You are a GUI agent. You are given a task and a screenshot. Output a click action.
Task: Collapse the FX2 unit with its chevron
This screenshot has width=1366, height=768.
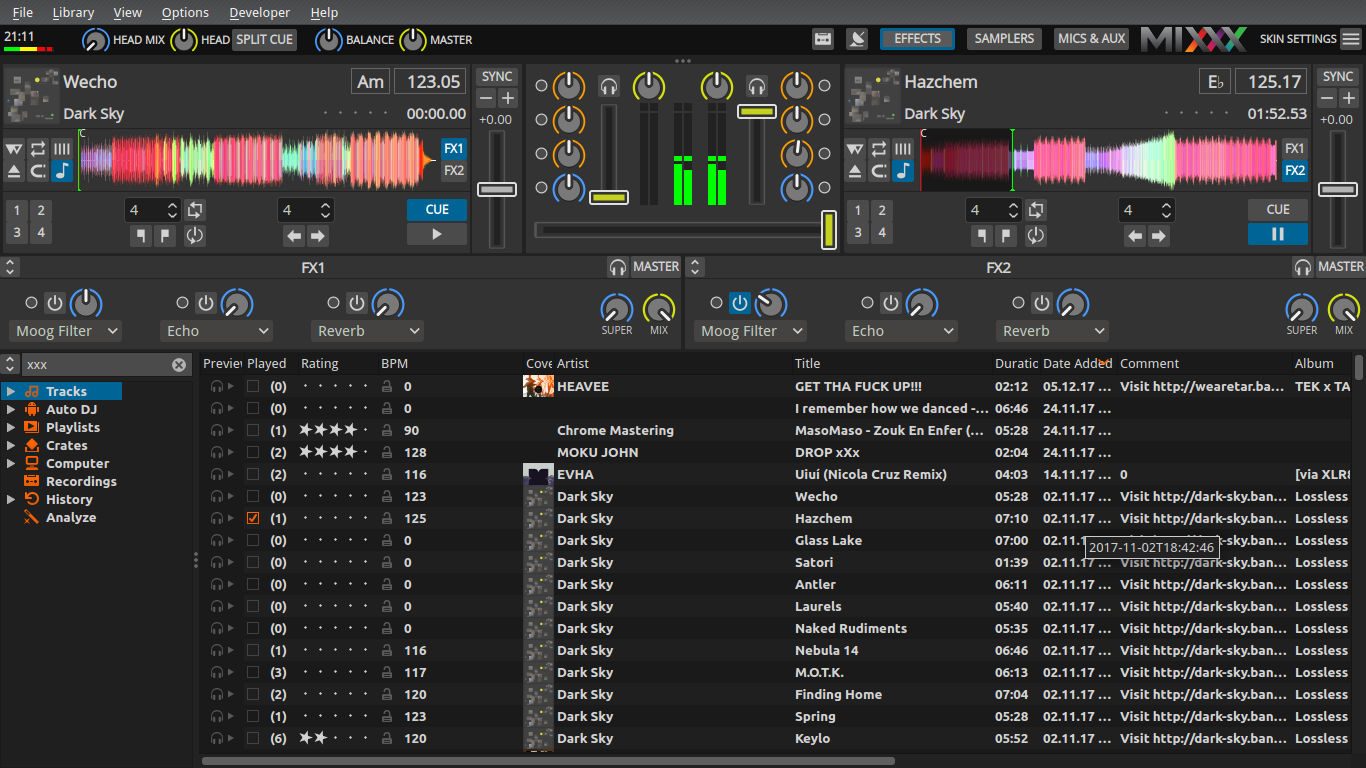click(x=695, y=267)
